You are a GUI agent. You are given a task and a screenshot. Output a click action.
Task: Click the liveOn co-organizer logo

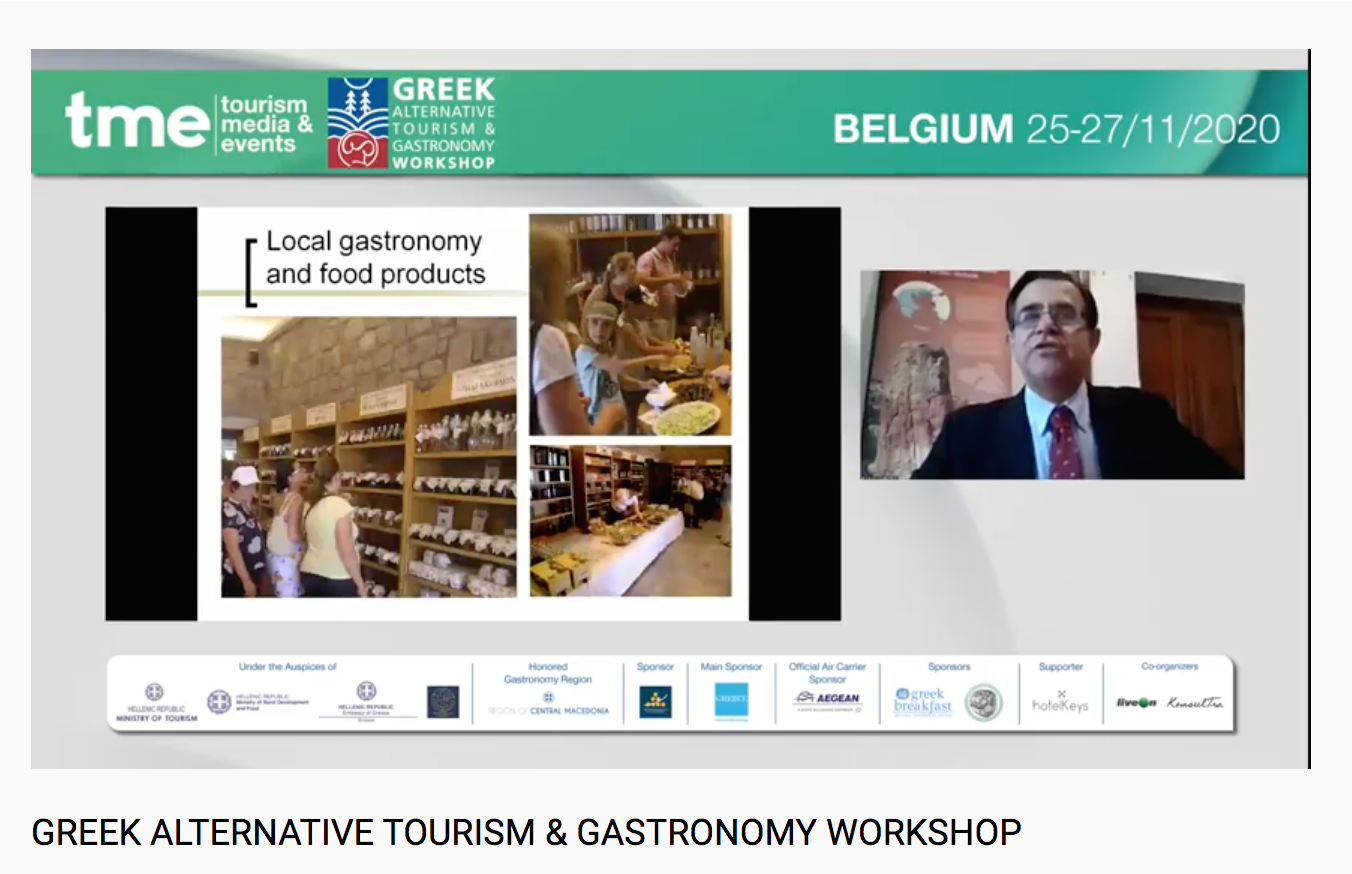click(1136, 702)
